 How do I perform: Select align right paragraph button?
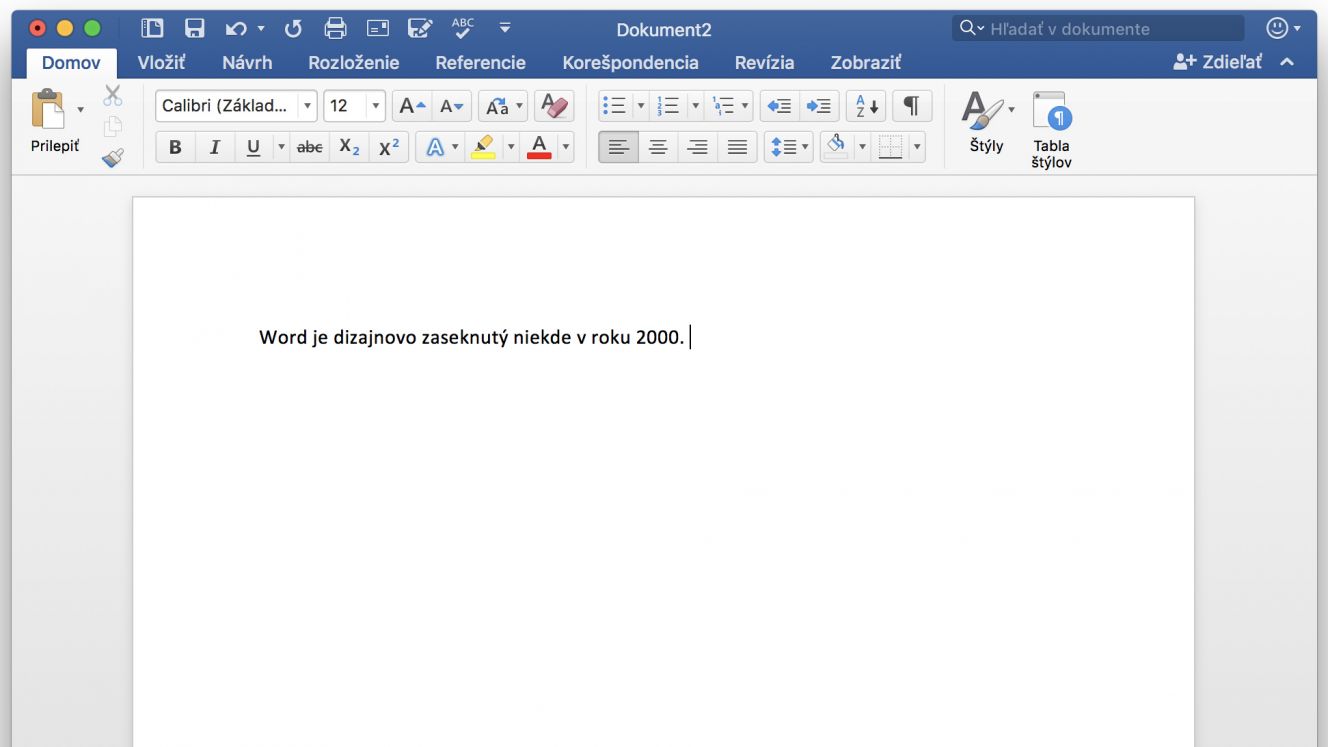[x=697, y=147]
